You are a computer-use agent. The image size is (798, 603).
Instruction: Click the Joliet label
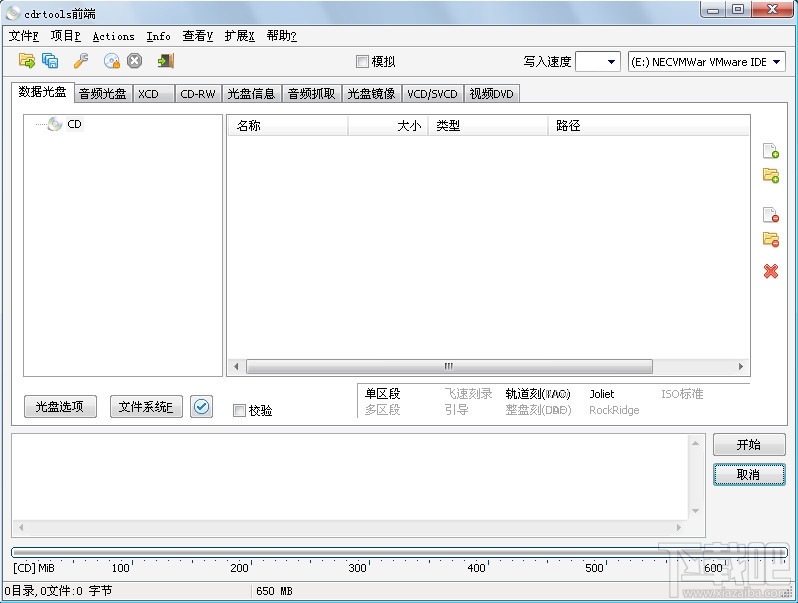(602, 394)
